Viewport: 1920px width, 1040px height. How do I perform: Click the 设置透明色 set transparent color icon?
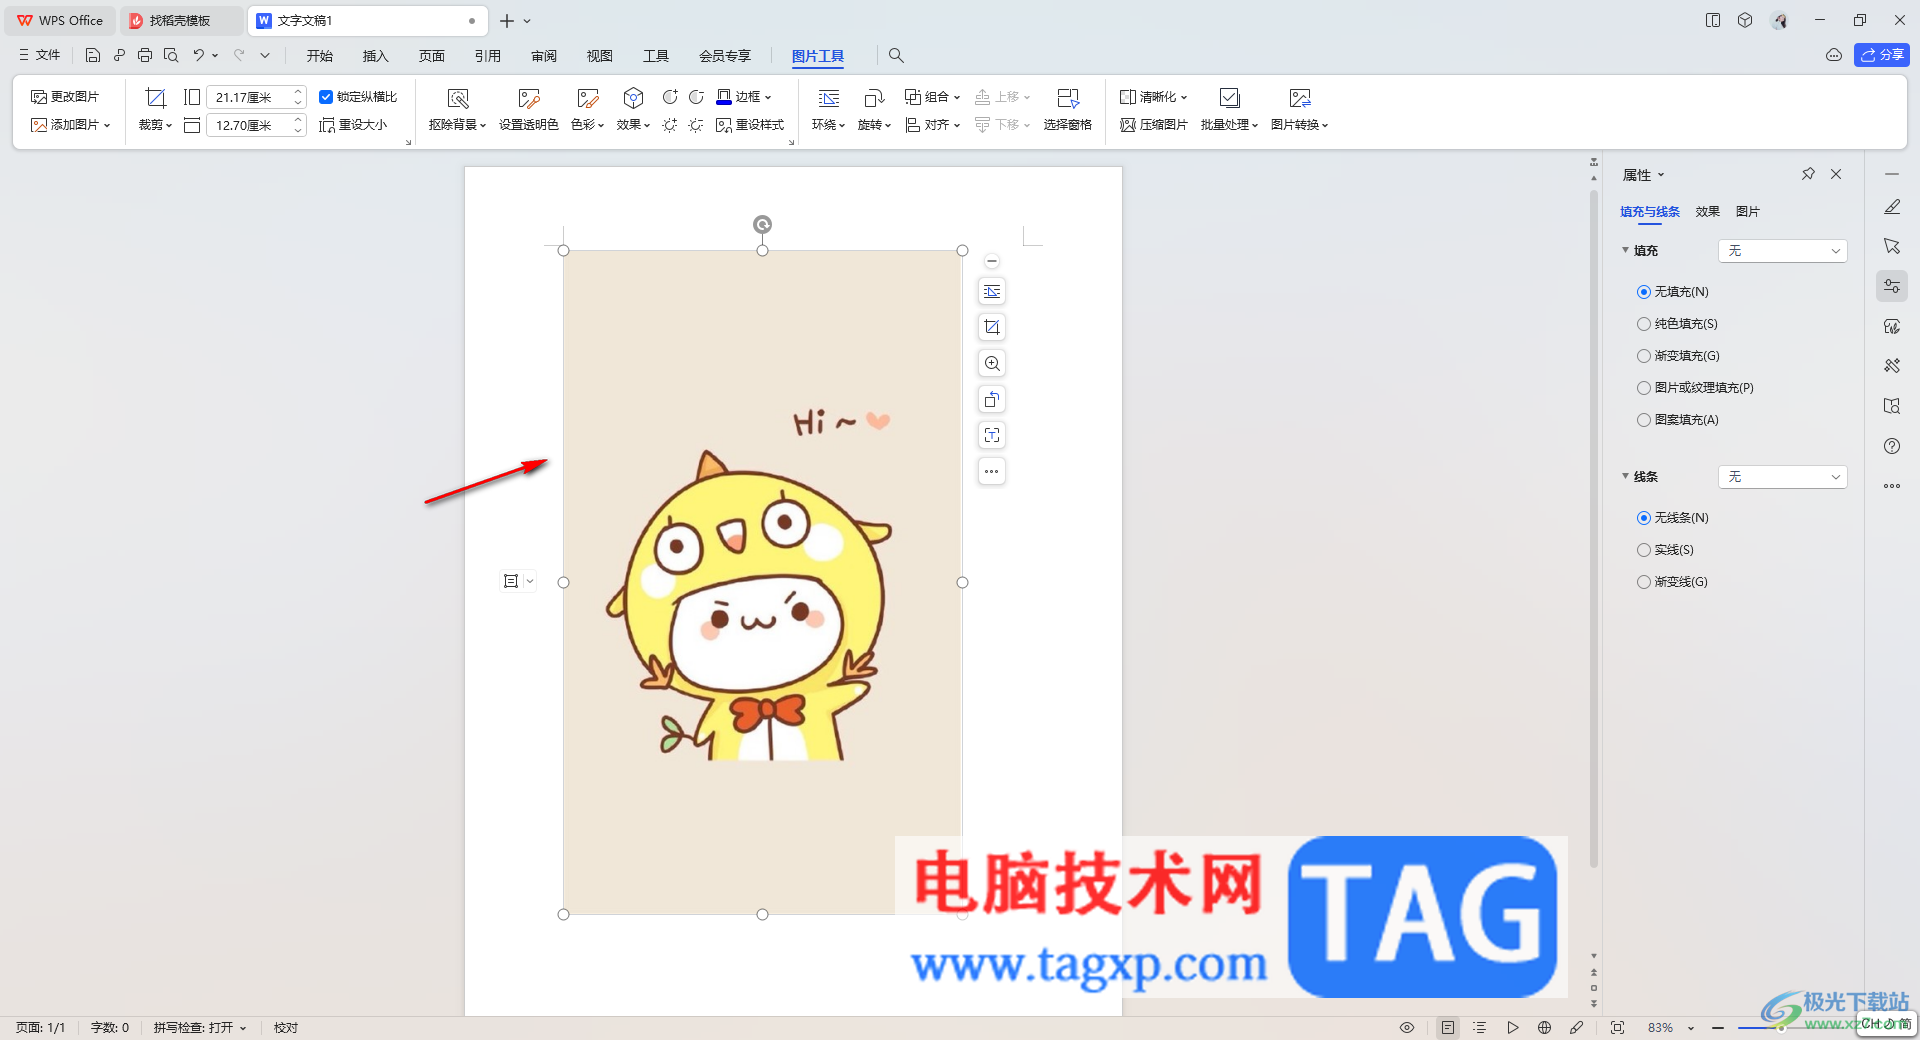point(529,98)
